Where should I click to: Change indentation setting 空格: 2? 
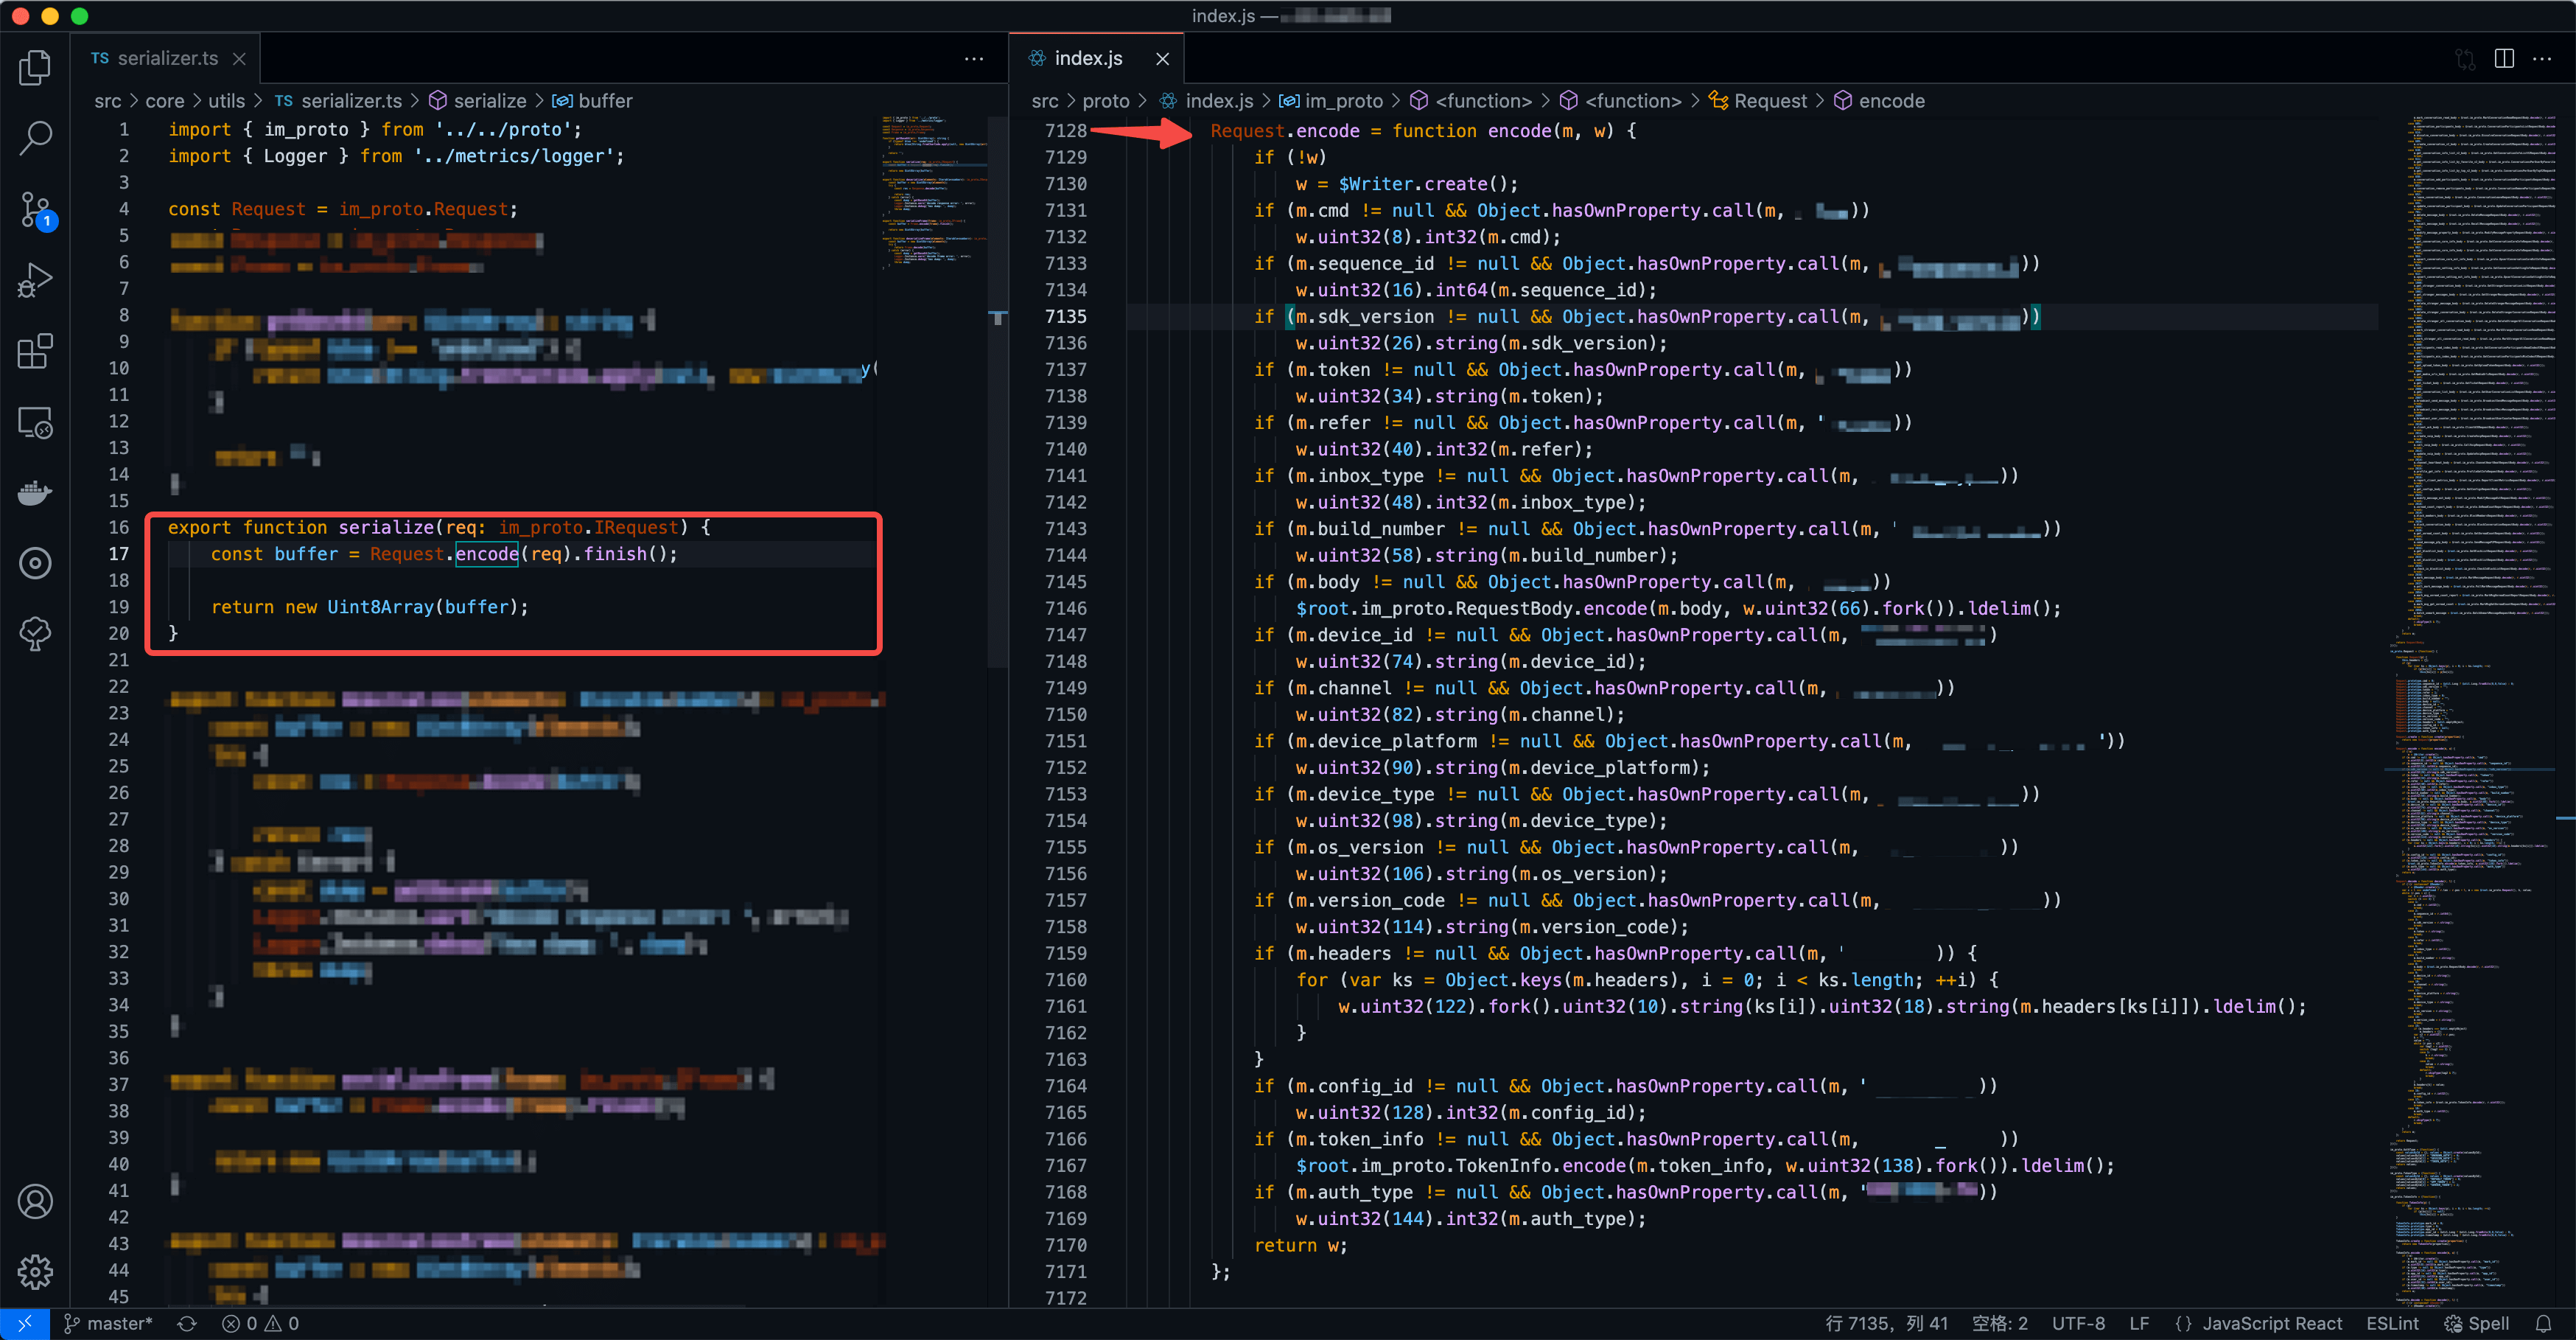click(1999, 1323)
